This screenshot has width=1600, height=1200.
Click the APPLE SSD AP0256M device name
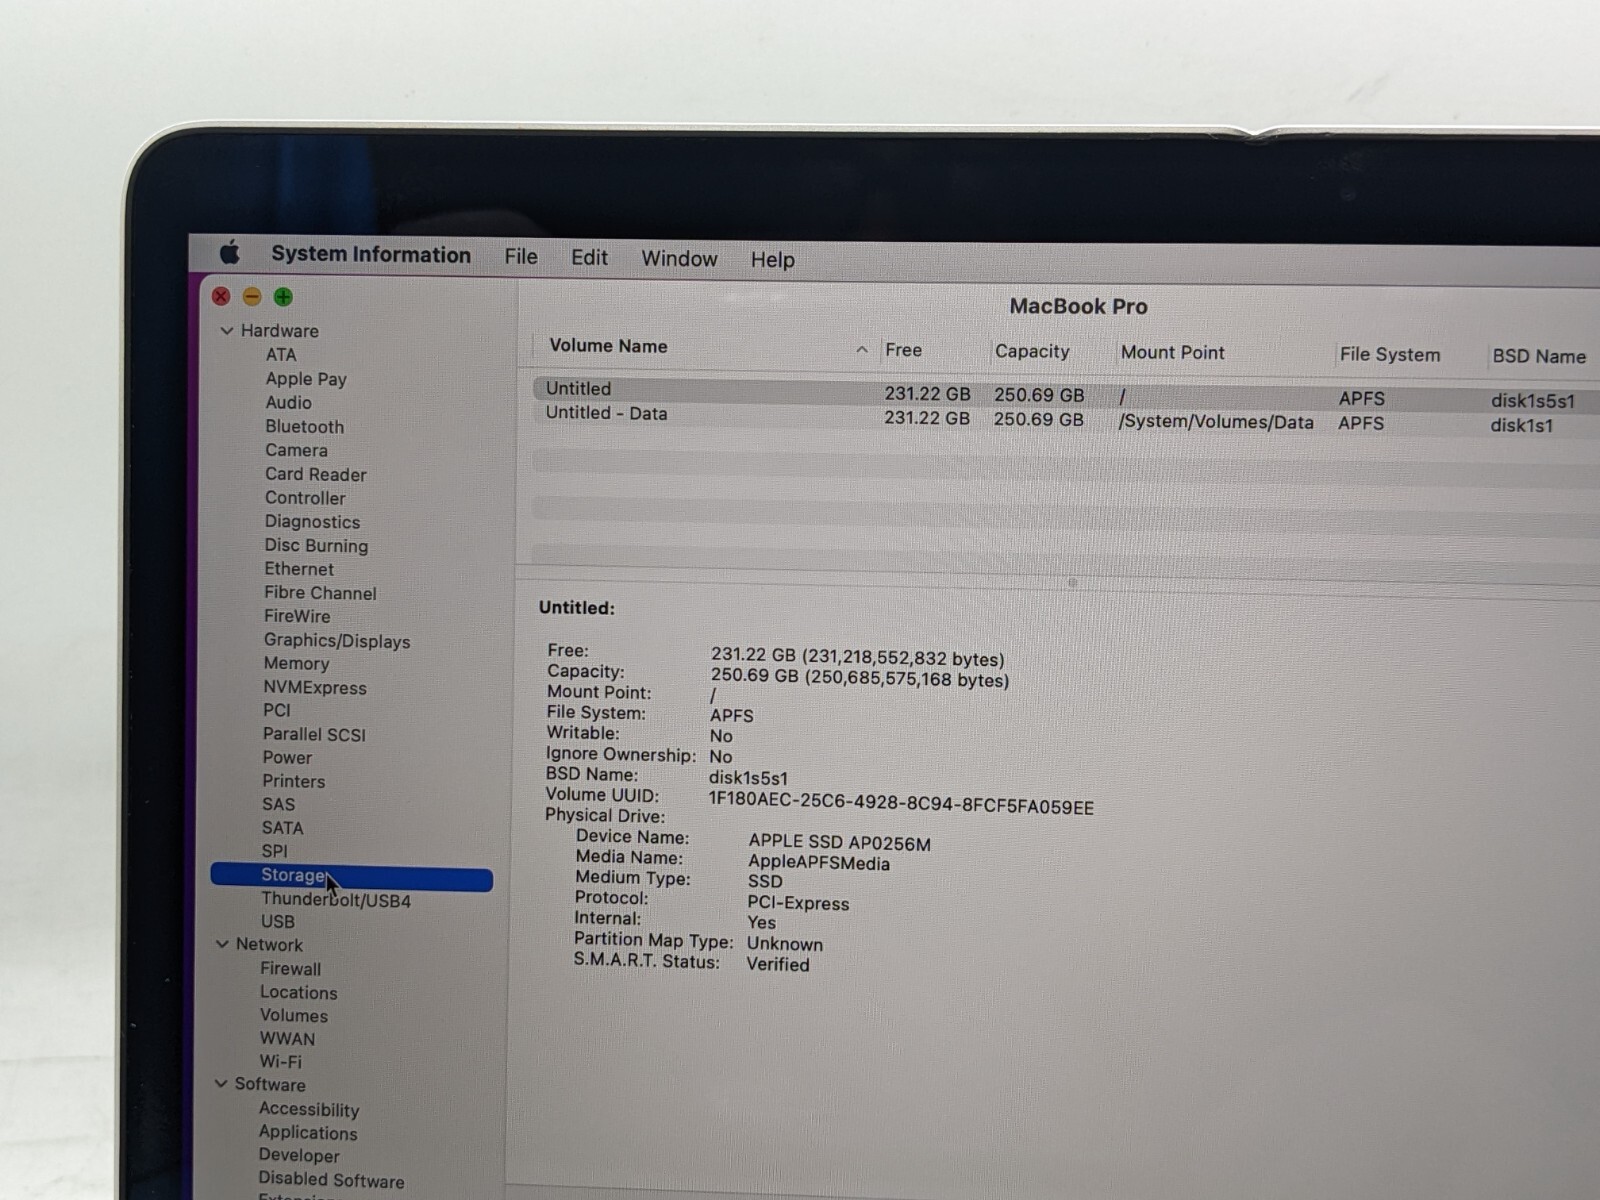839,843
